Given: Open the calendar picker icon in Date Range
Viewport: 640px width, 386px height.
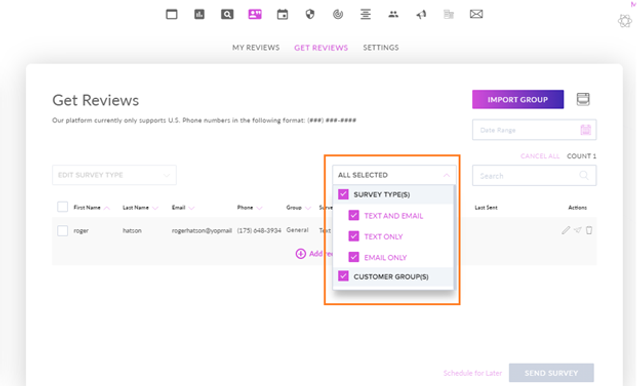Looking at the screenshot, I should tap(586, 130).
